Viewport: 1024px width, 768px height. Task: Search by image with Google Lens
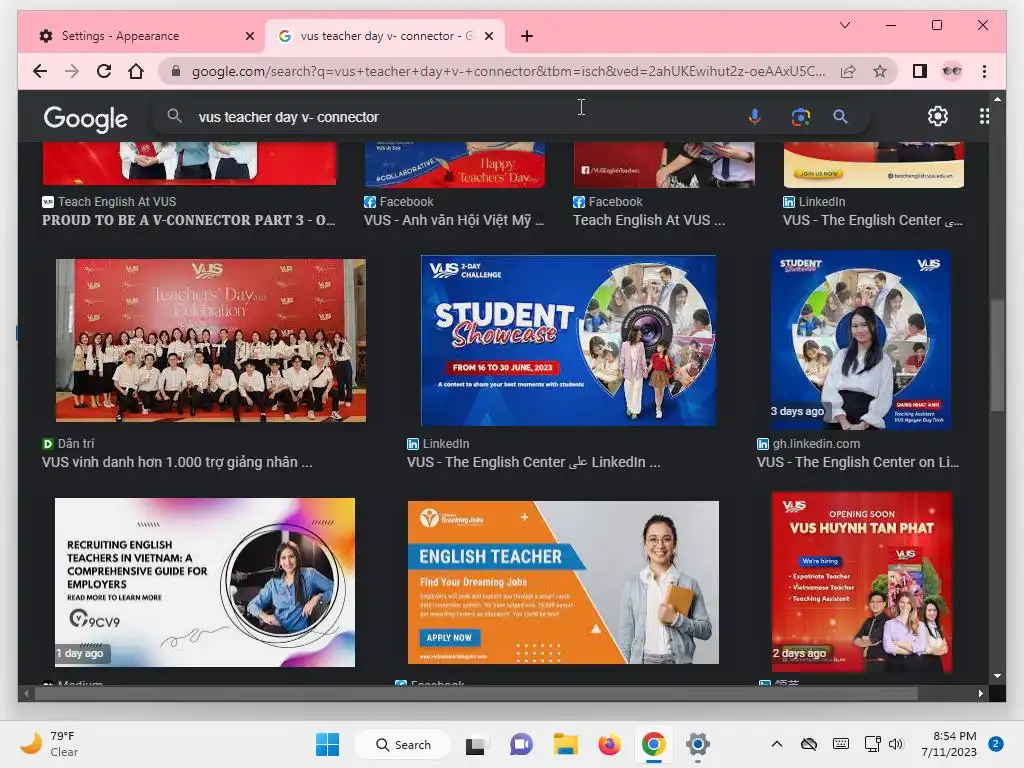coord(801,117)
